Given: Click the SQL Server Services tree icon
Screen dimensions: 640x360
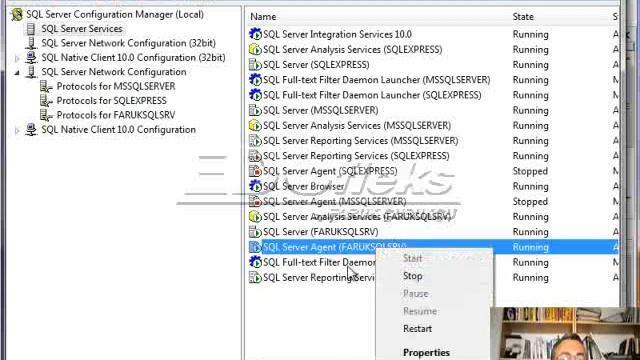Looking at the screenshot, I should 31,29.
